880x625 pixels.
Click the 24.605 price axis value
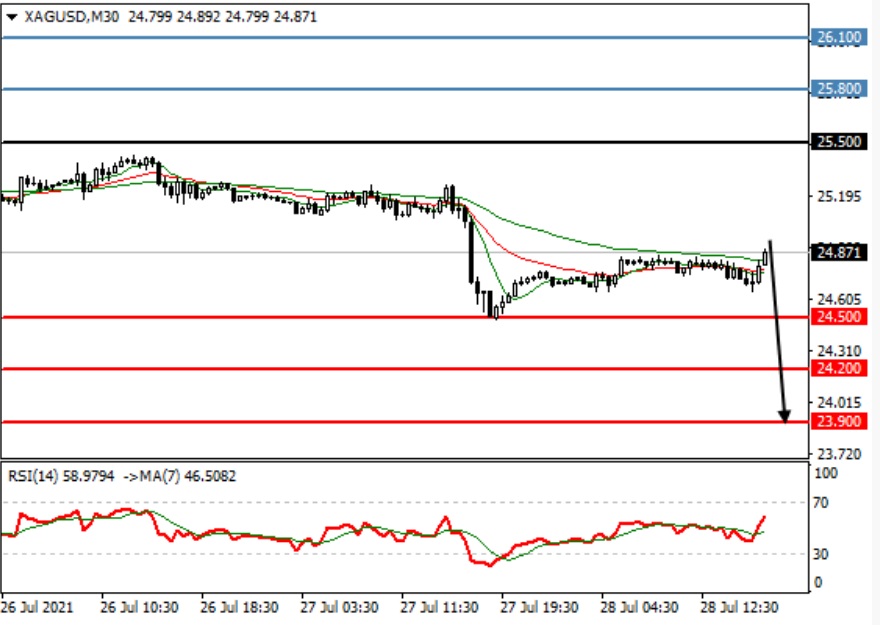point(839,300)
